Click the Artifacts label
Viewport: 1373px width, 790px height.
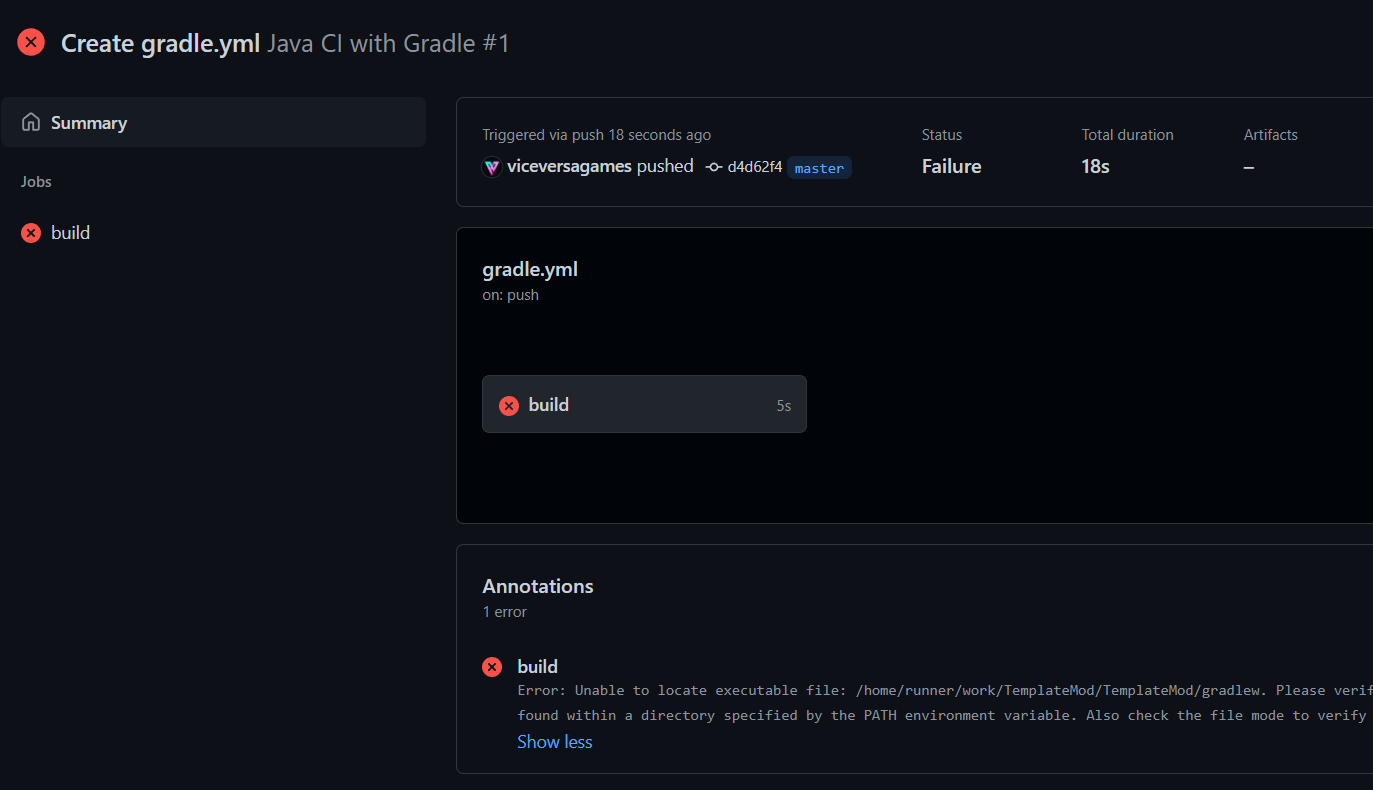point(1271,135)
